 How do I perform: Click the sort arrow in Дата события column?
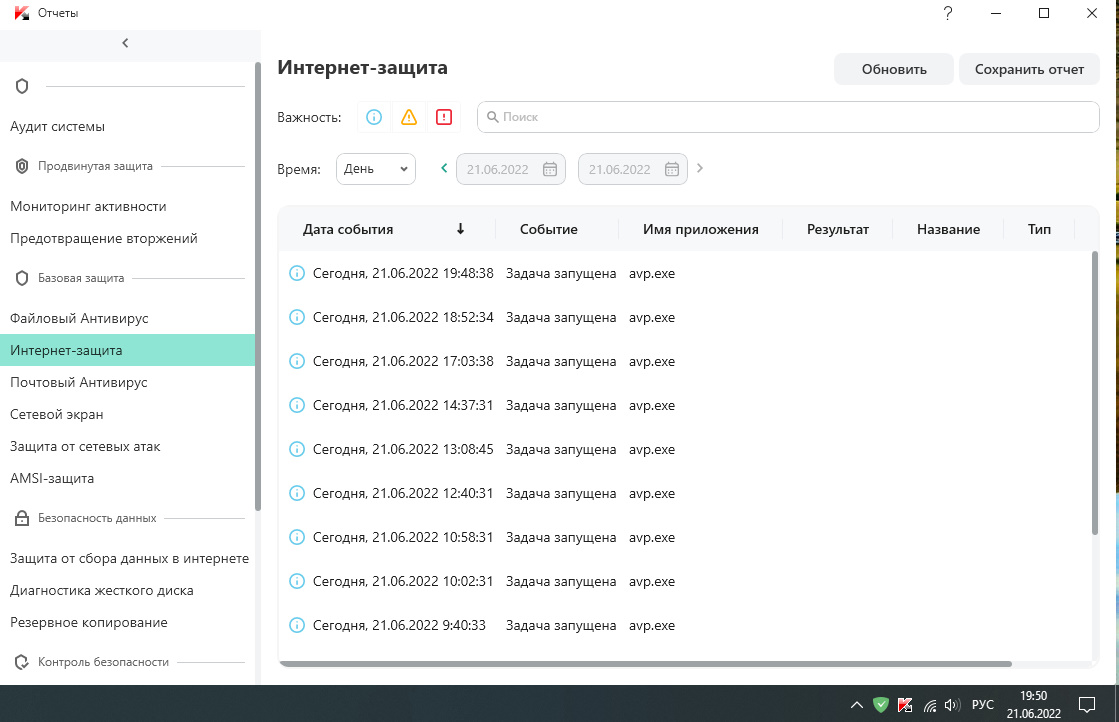460,229
